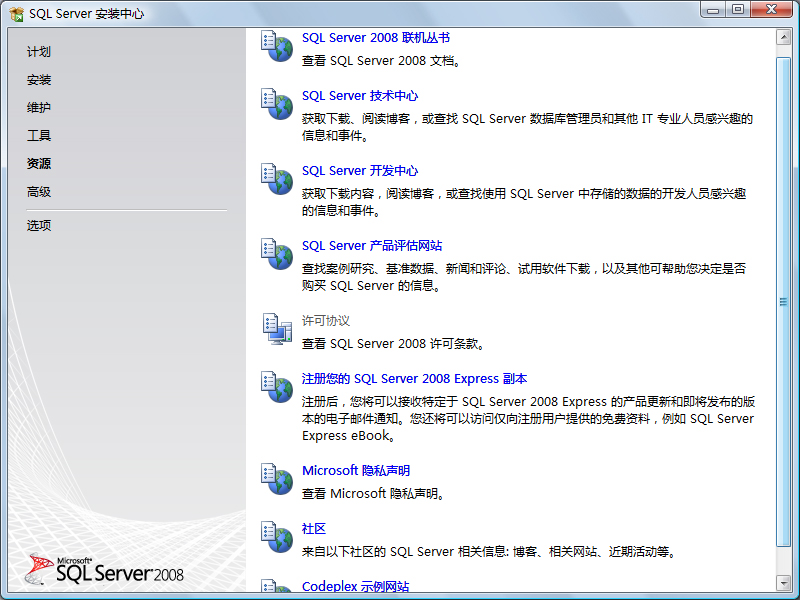800x600 pixels.
Task: Click the globe icon next to 注册您的 SQL Server 2008 Express 副本
Action: 277,387
